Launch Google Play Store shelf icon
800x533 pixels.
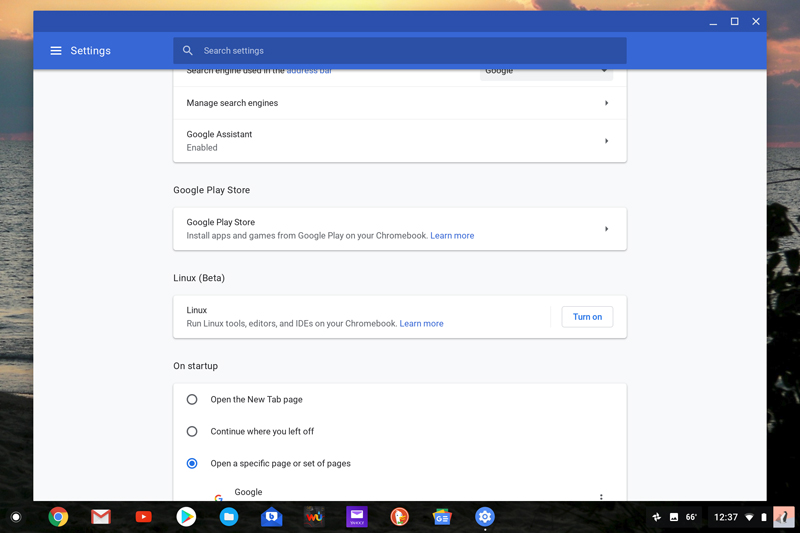[186, 517]
